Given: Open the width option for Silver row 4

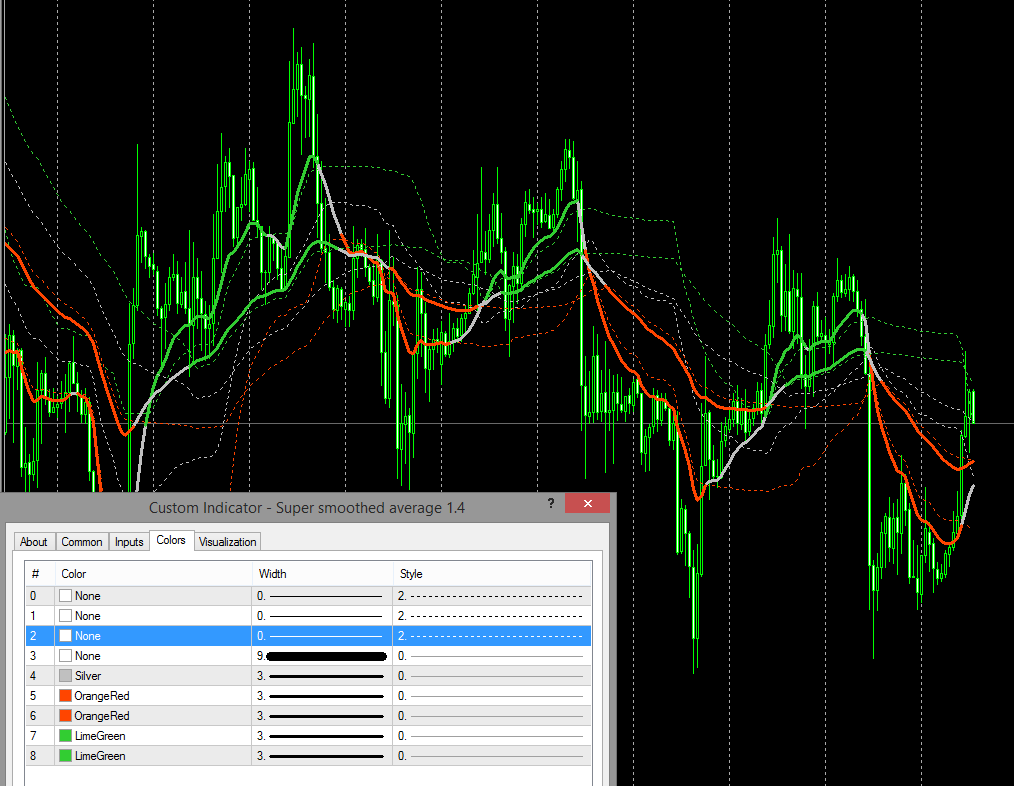Looking at the screenshot, I should (321, 676).
